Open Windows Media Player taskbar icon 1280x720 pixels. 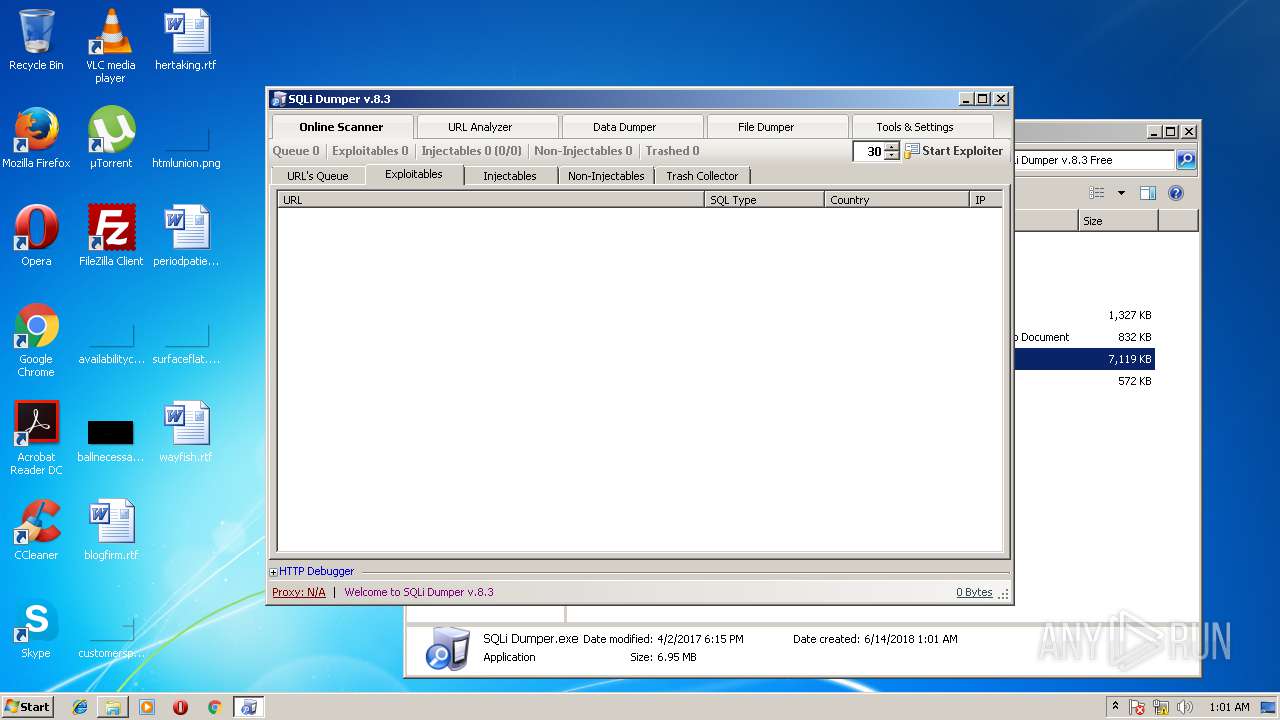pyautogui.click(x=147, y=707)
